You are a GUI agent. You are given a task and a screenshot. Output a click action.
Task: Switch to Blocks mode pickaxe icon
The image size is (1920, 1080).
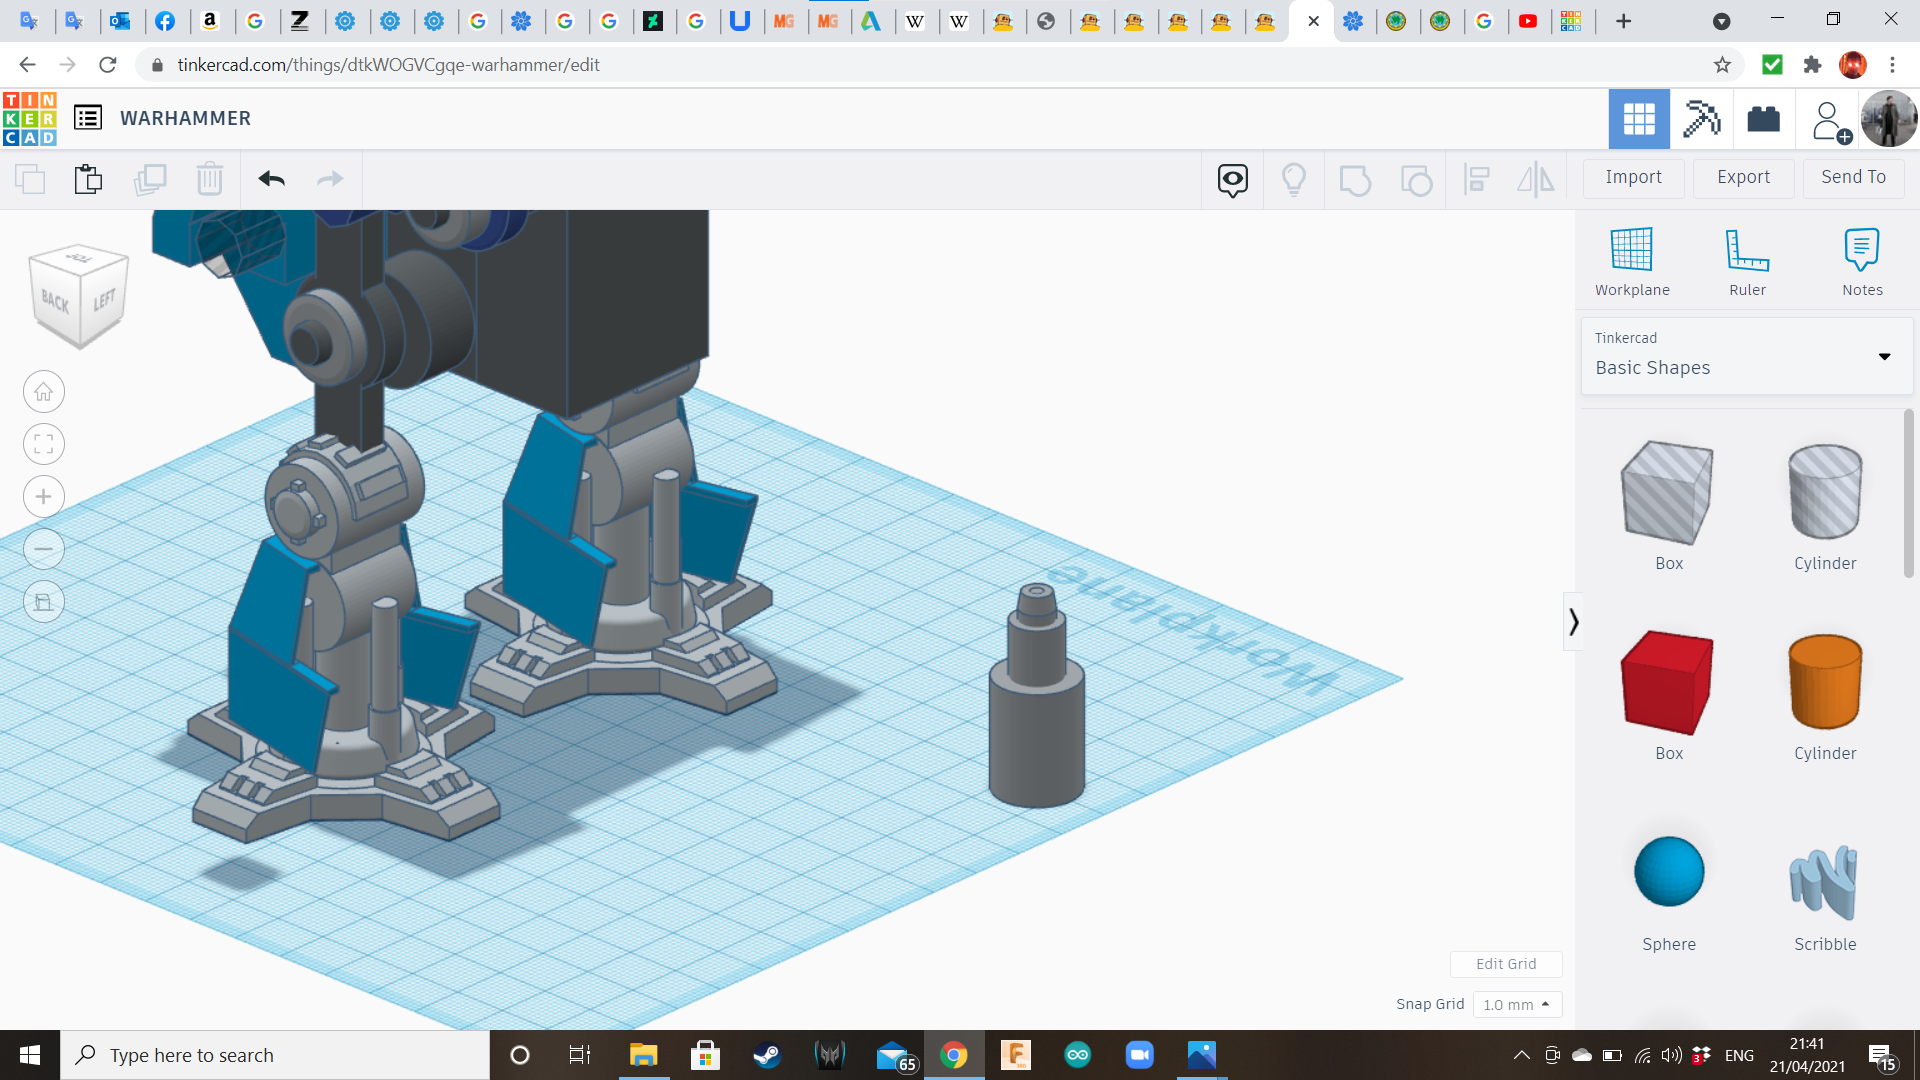coord(1701,119)
